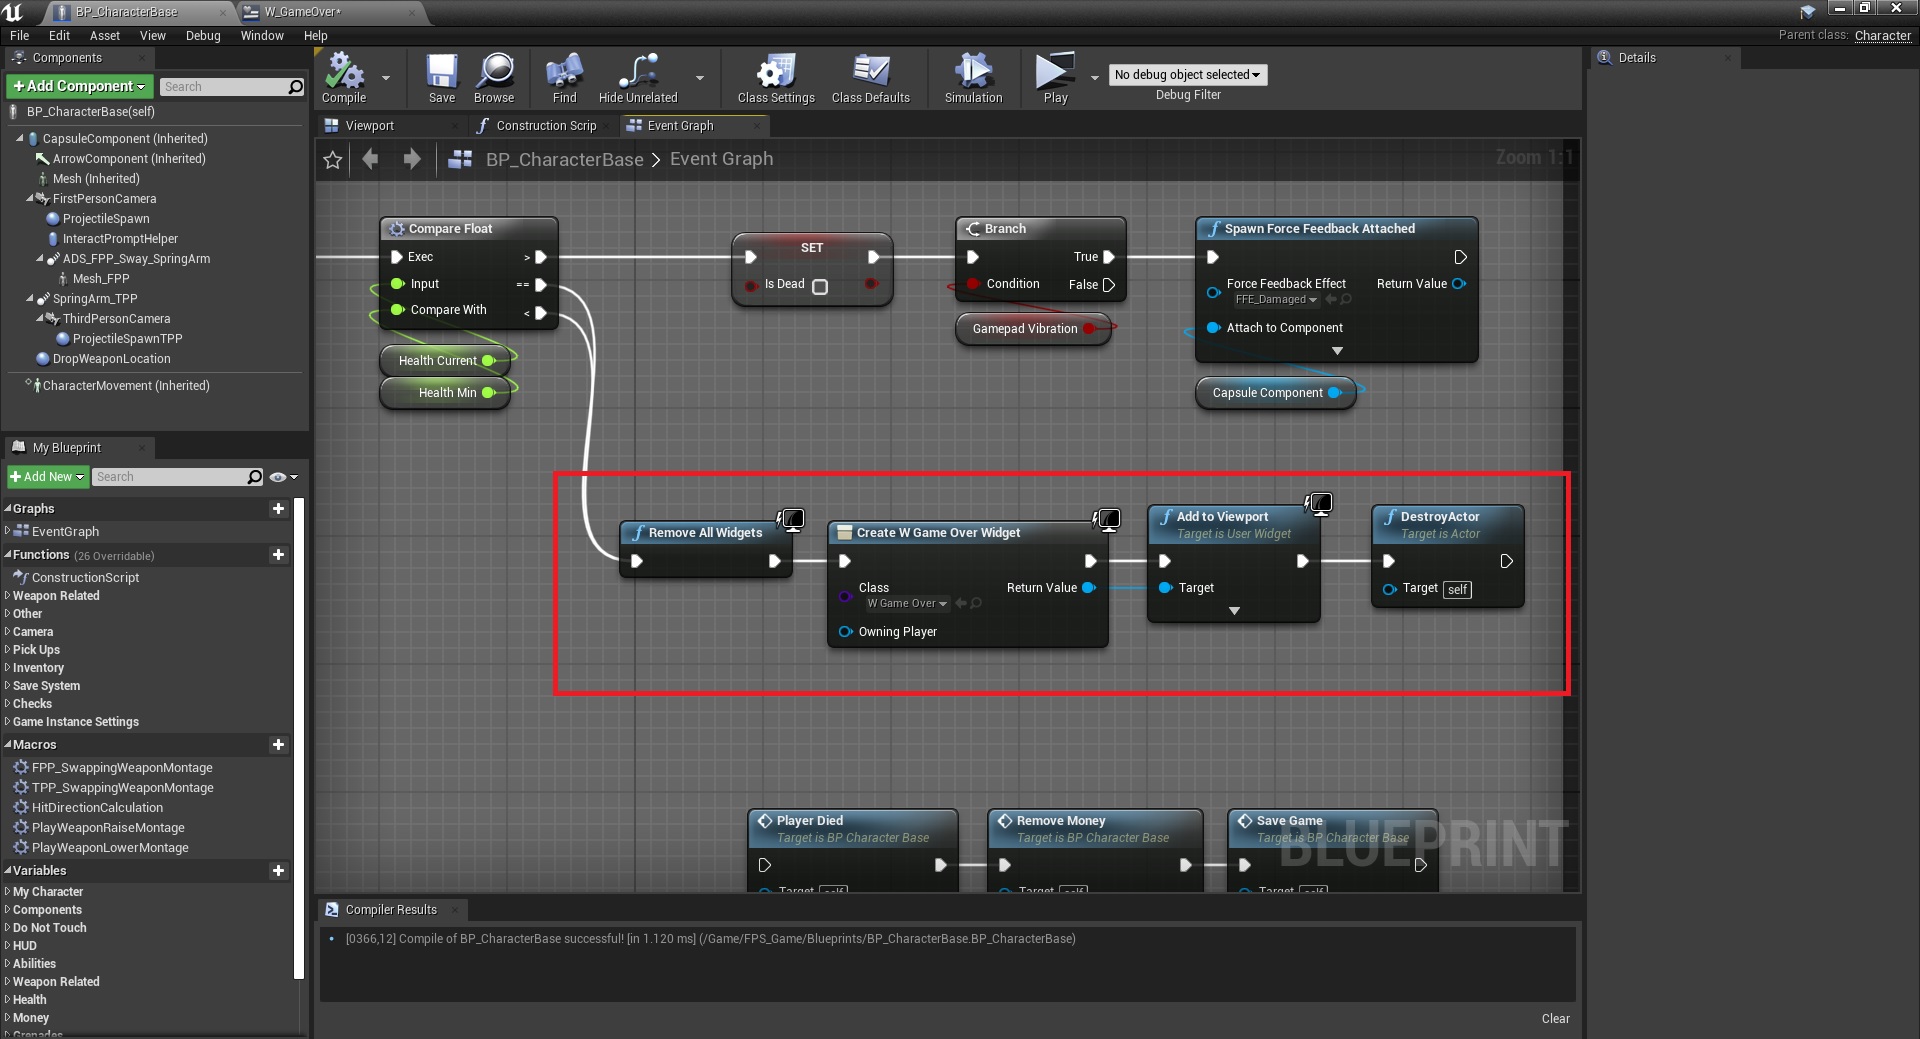The image size is (1920, 1039).
Task: Clear the Compiler Results log
Action: point(1555,1019)
